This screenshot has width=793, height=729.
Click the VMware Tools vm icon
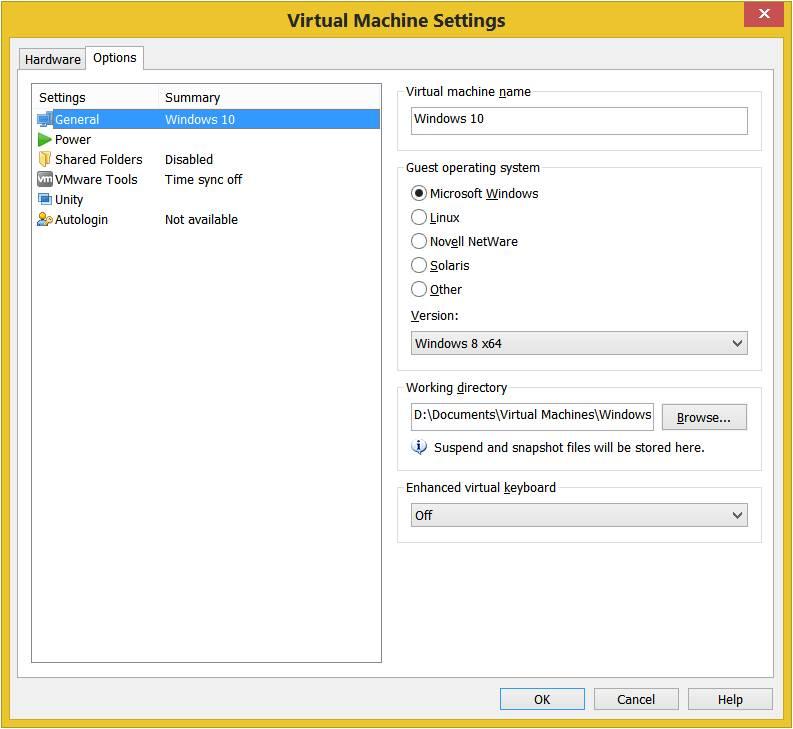click(45, 180)
